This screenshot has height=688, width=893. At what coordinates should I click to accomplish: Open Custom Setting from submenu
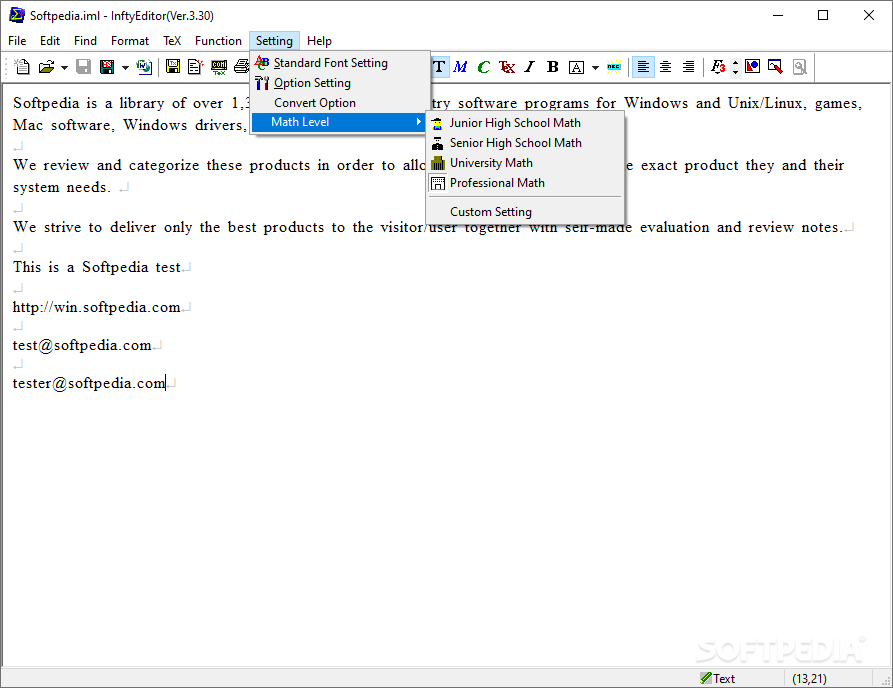pyautogui.click(x=525, y=212)
